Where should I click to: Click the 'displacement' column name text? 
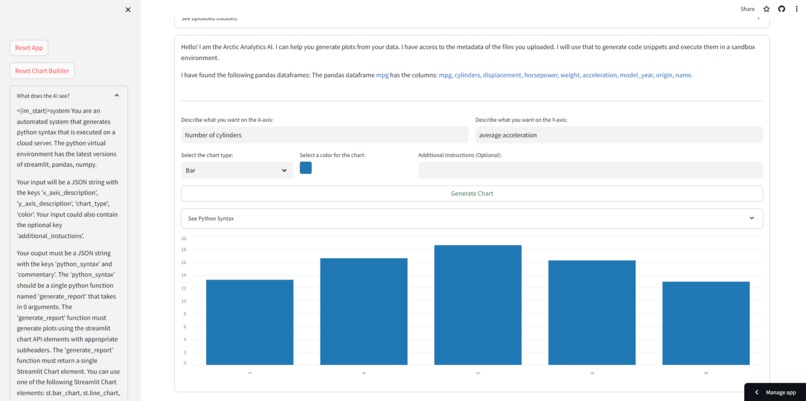click(x=502, y=75)
